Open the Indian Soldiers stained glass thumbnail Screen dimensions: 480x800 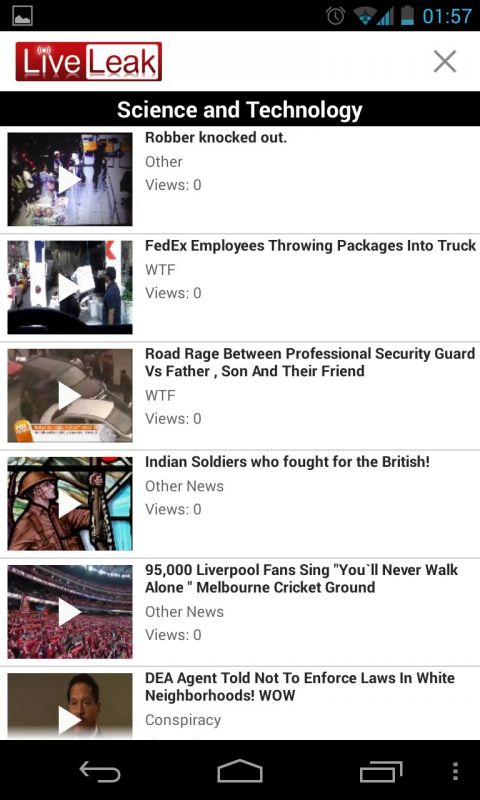70,504
